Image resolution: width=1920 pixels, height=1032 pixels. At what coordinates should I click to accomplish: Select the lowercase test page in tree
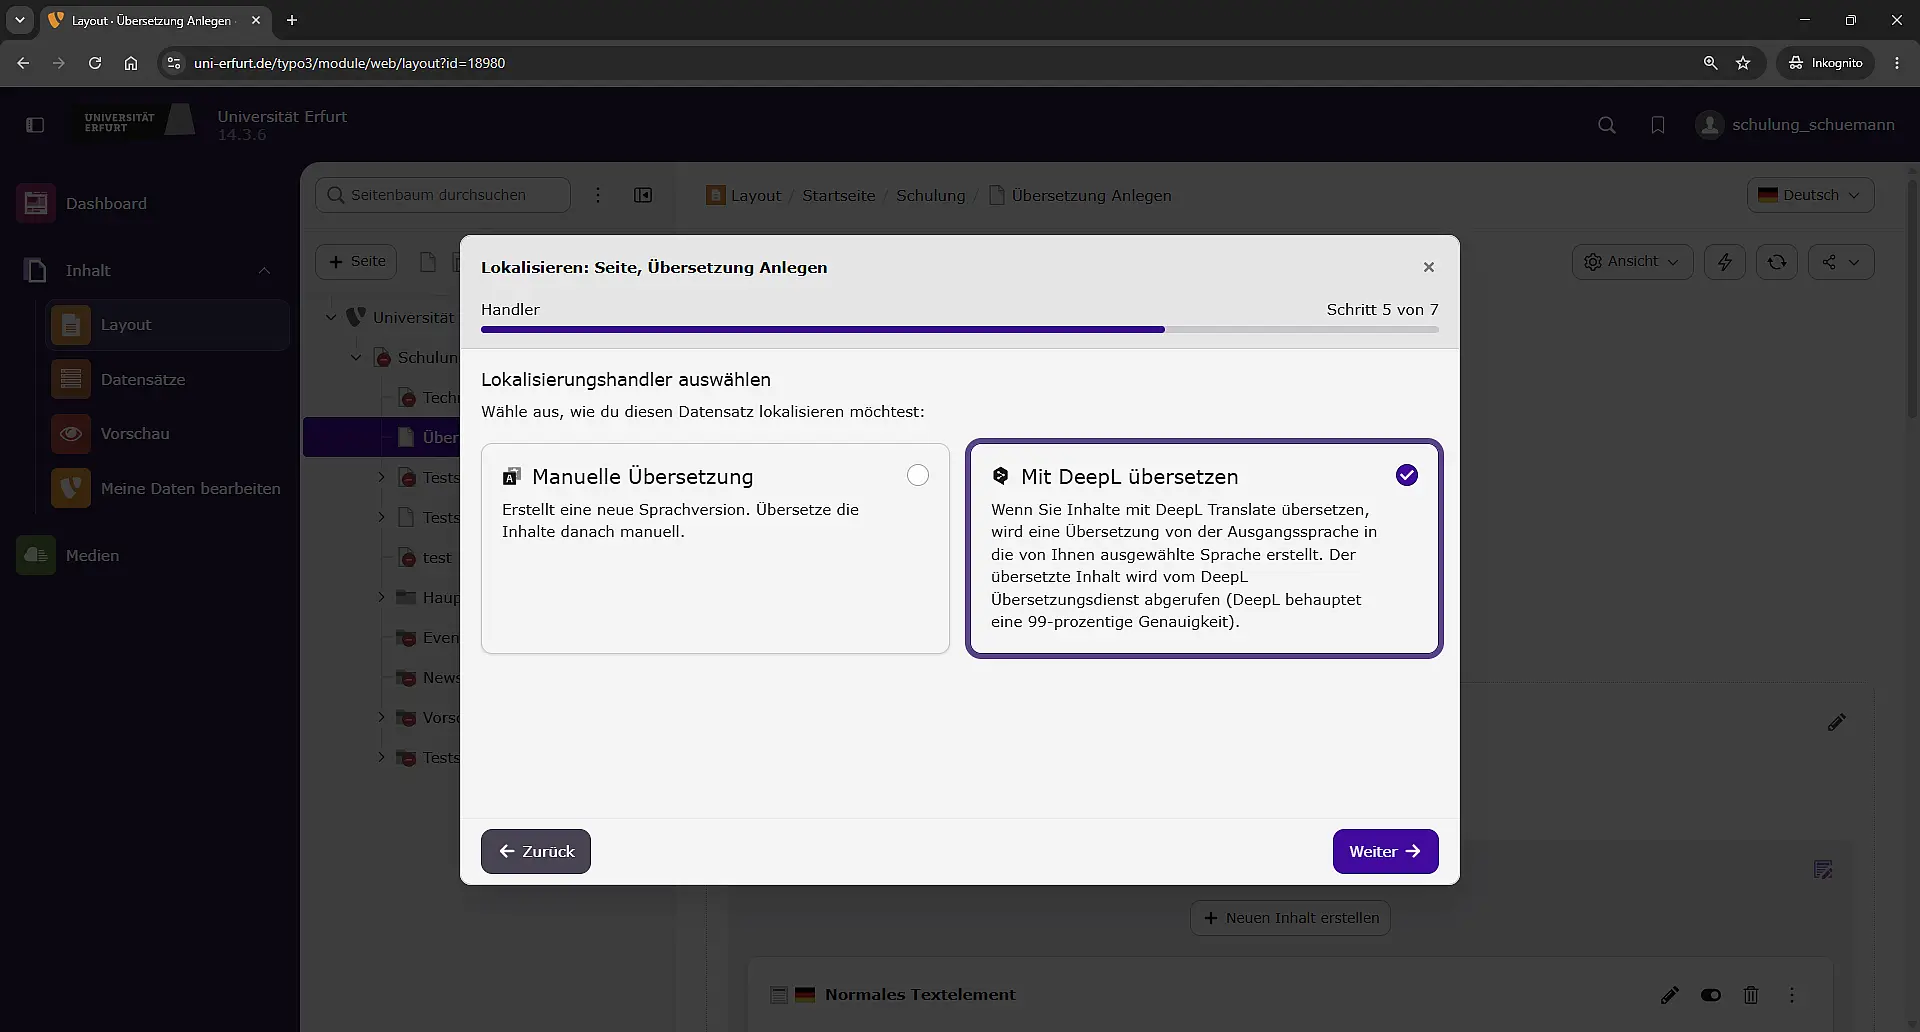point(437,557)
